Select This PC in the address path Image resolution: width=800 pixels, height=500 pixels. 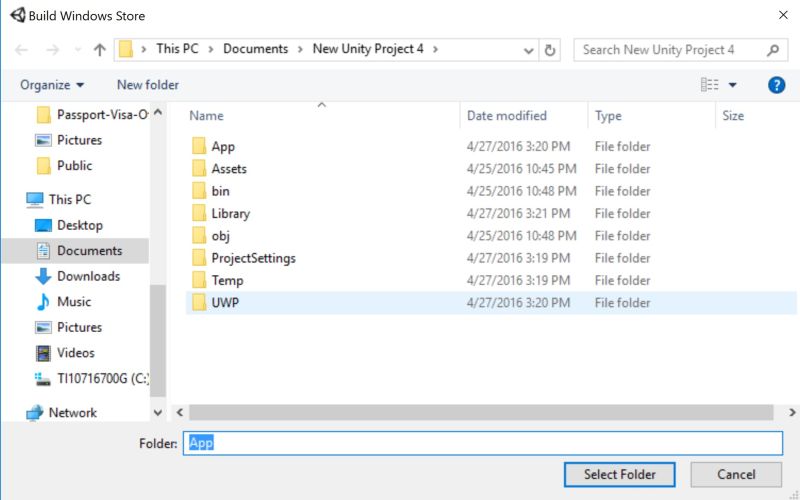click(x=177, y=49)
